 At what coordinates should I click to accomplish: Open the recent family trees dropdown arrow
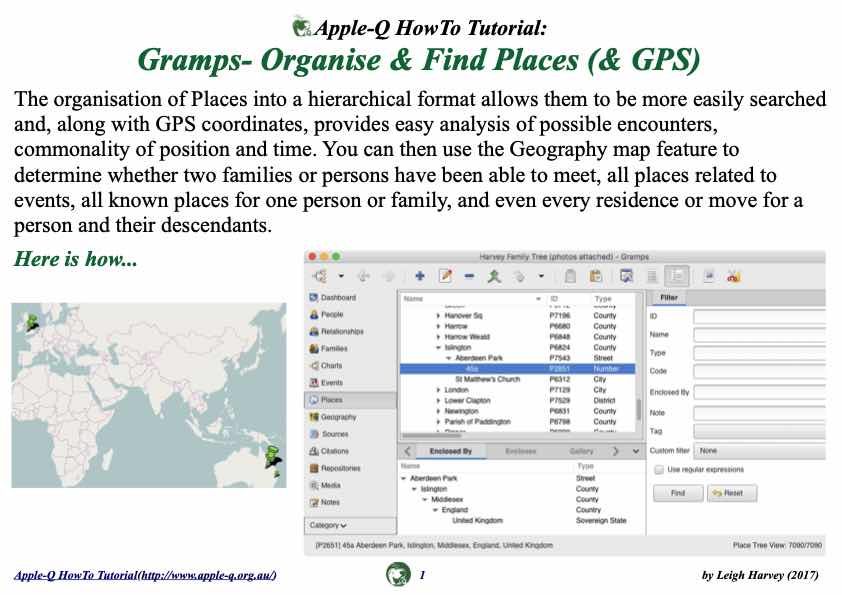341,276
